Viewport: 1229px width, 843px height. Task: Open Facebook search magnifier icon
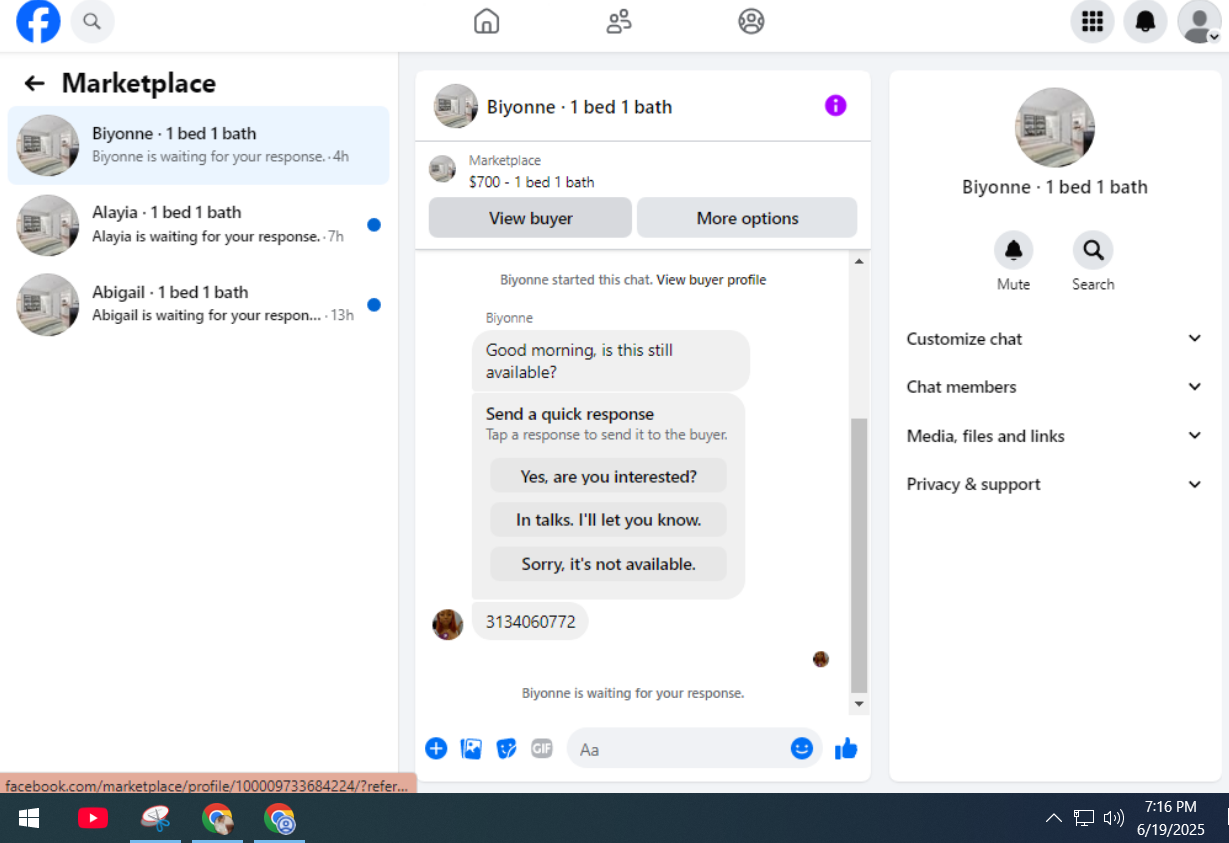coord(92,21)
